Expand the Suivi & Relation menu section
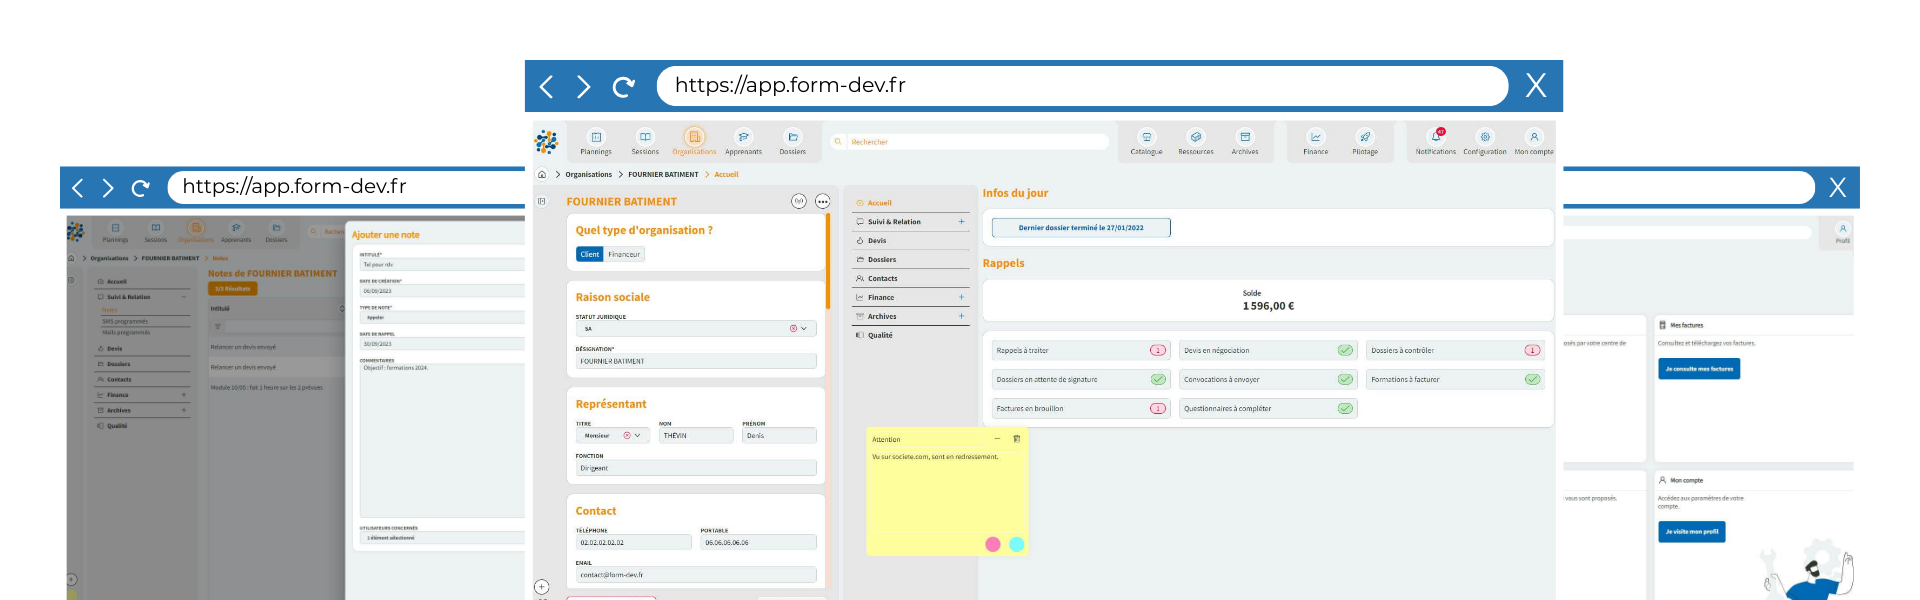1920x600 pixels. point(961,222)
